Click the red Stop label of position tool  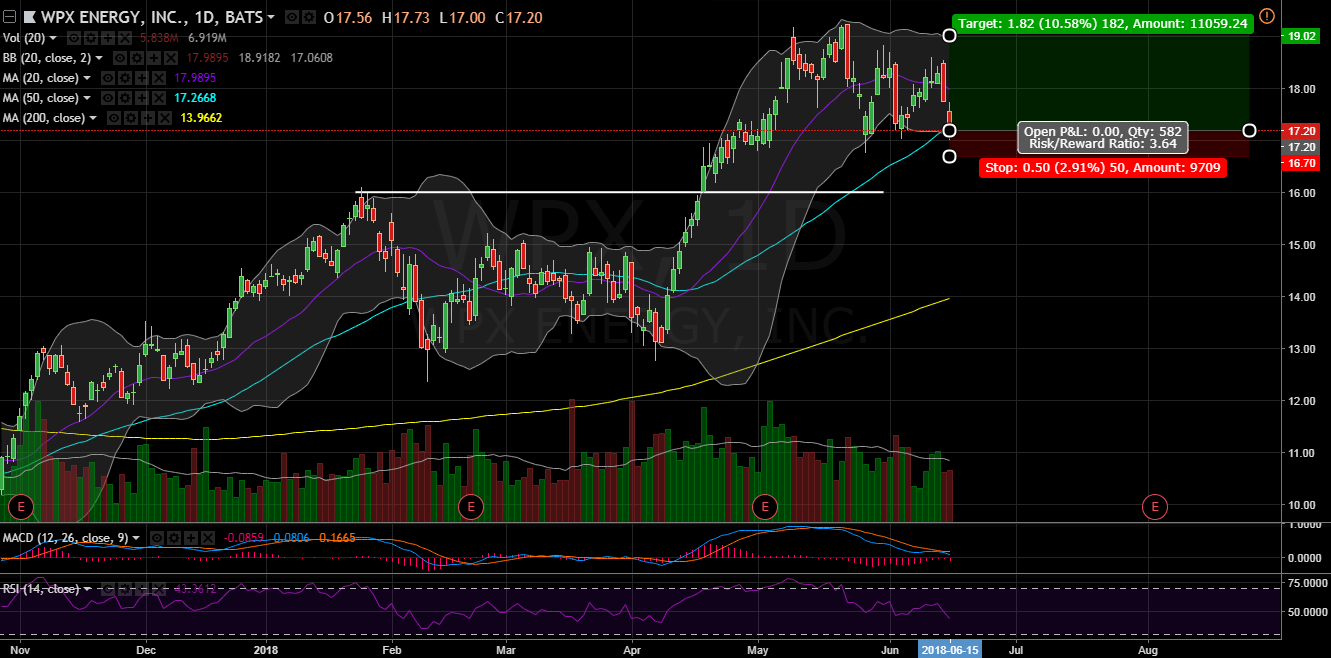tap(1102, 167)
